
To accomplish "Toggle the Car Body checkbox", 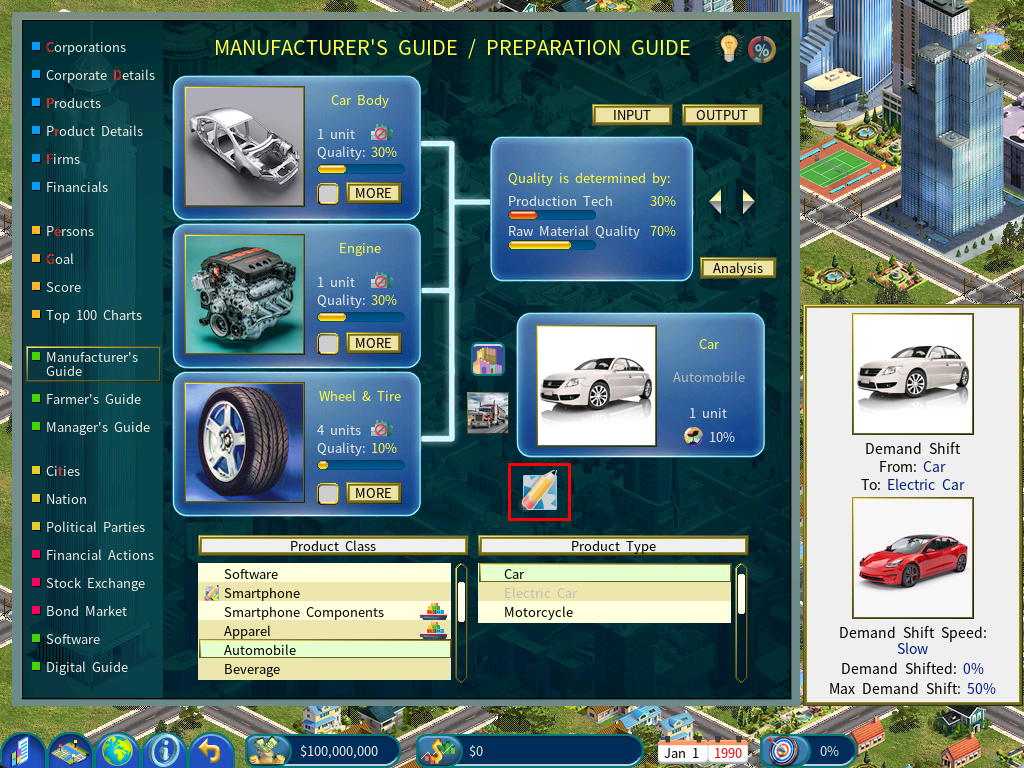I will coord(328,194).
